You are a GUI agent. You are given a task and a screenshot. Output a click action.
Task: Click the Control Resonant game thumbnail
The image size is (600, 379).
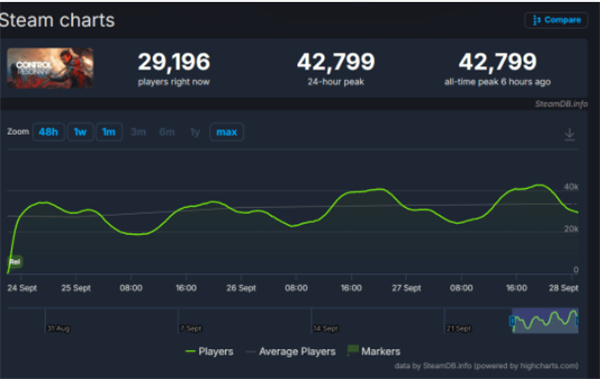50,68
